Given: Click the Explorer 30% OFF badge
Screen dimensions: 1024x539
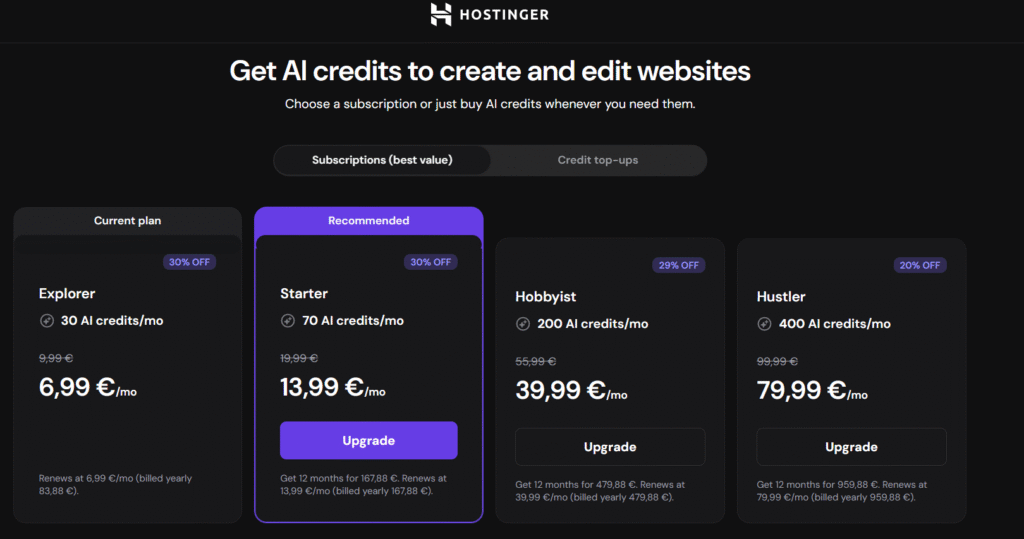Looking at the screenshot, I should point(191,262).
